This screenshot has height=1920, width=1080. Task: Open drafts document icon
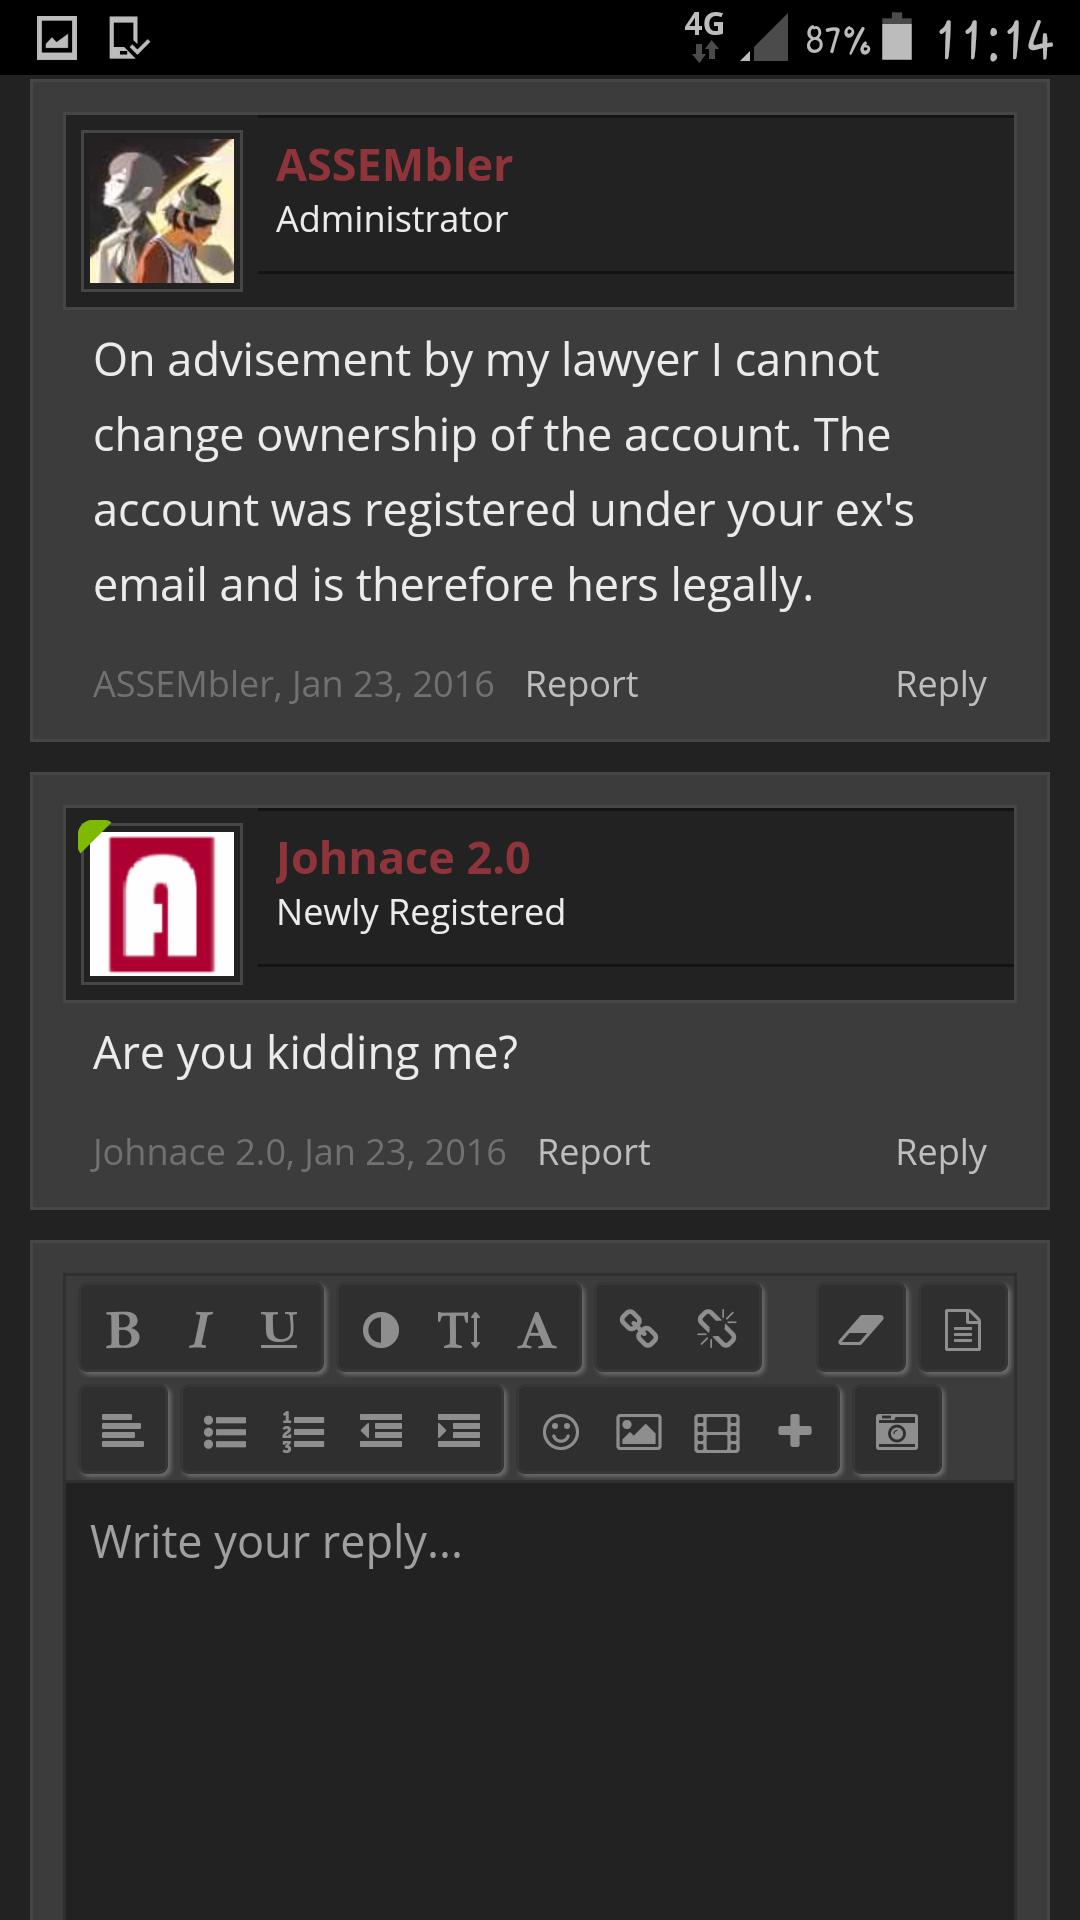[x=963, y=1330]
